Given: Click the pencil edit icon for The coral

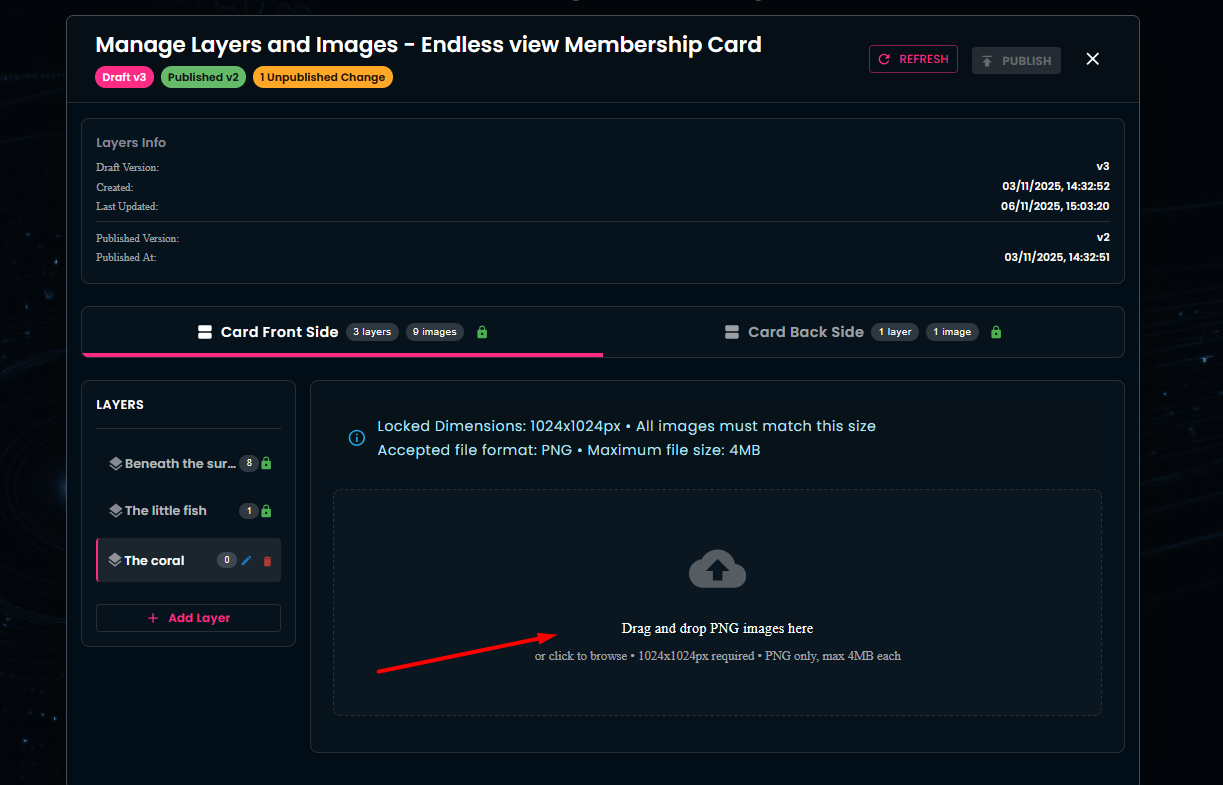Looking at the screenshot, I should pyautogui.click(x=247, y=561).
